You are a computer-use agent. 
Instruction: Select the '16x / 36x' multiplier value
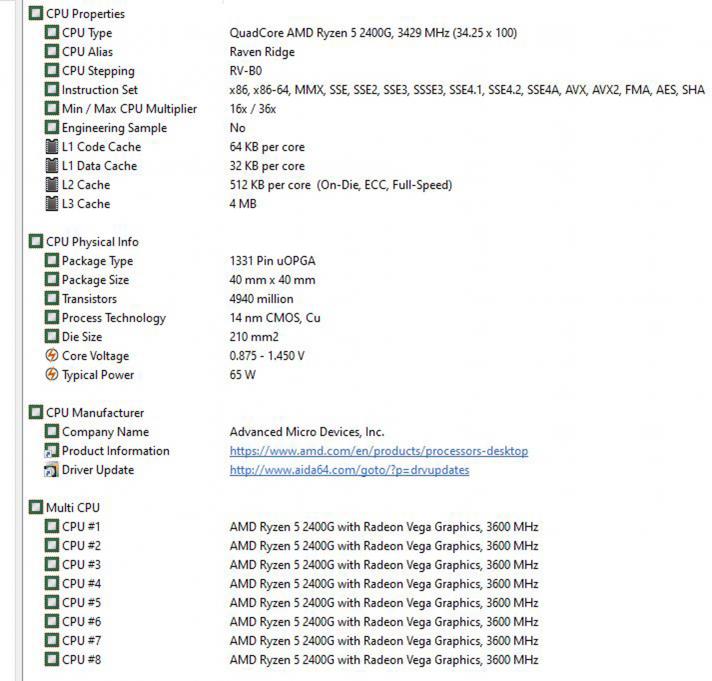pos(253,109)
